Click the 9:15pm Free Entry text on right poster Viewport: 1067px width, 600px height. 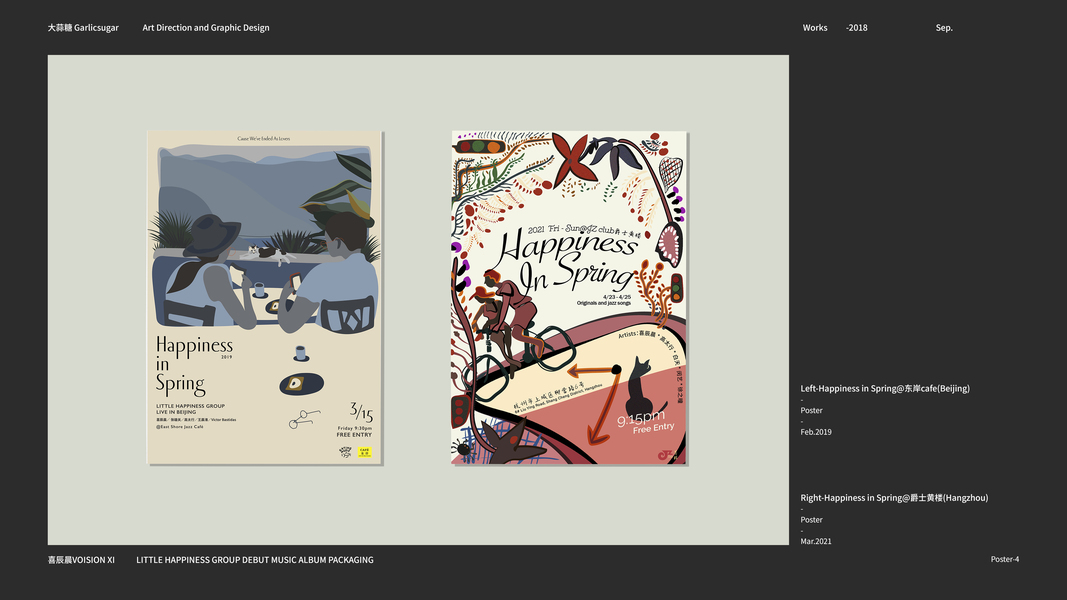click(644, 422)
